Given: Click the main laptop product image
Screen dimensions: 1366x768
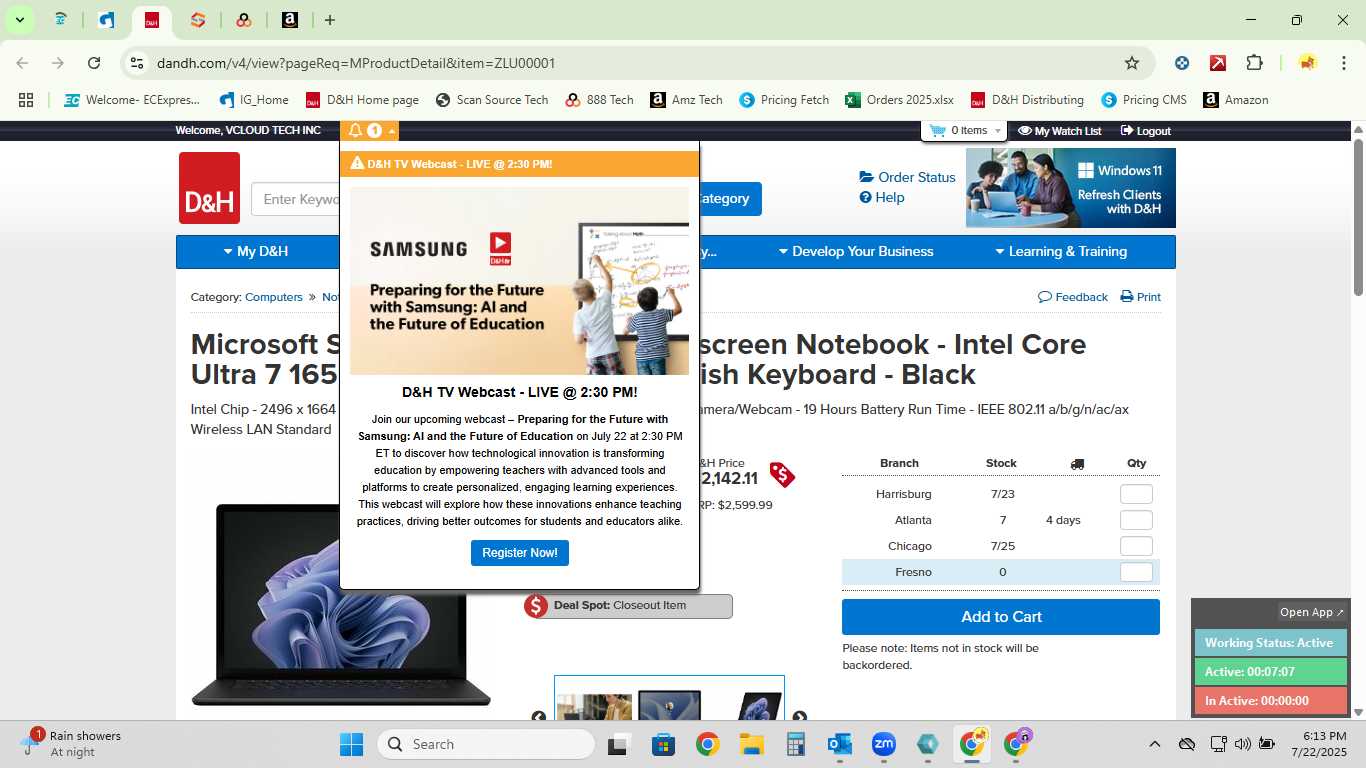Looking at the screenshot, I should [341, 605].
